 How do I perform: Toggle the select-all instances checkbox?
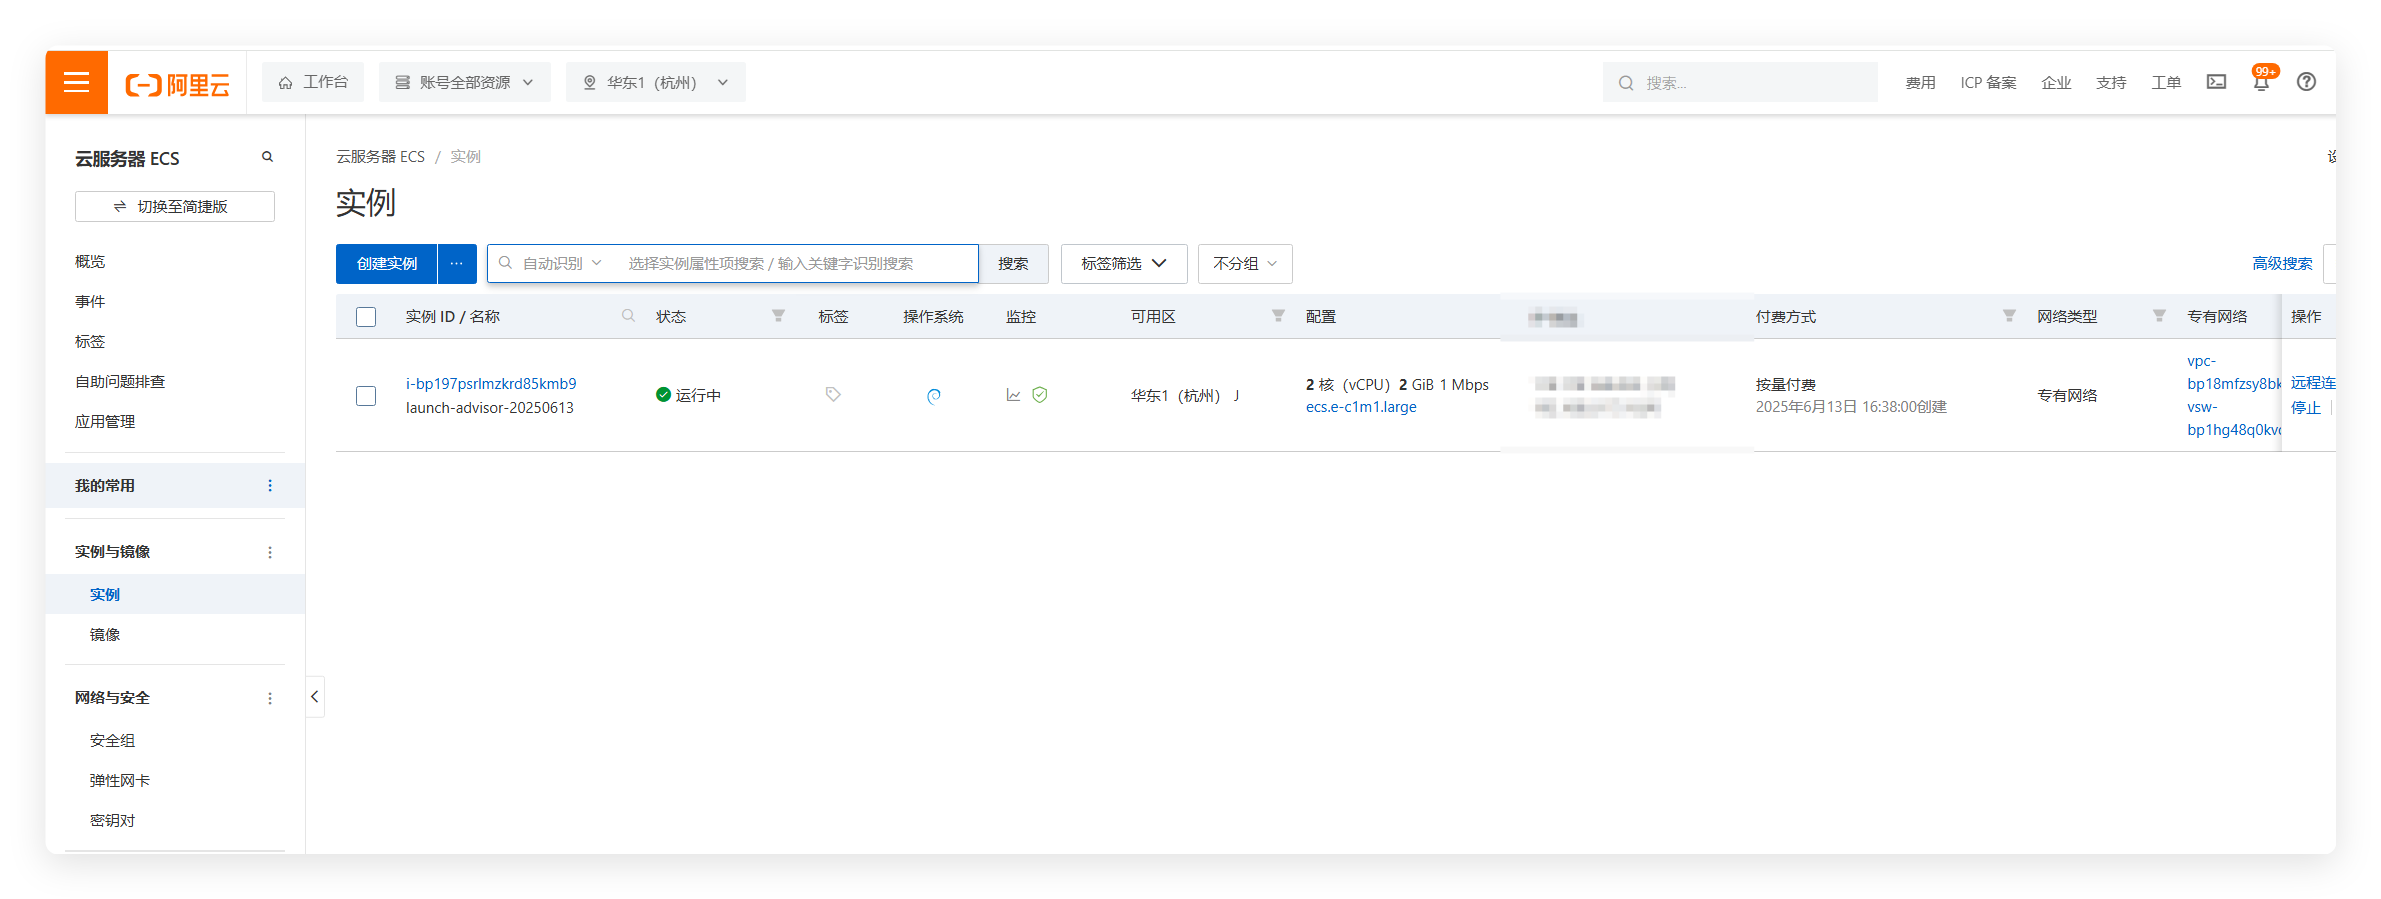[x=366, y=317]
